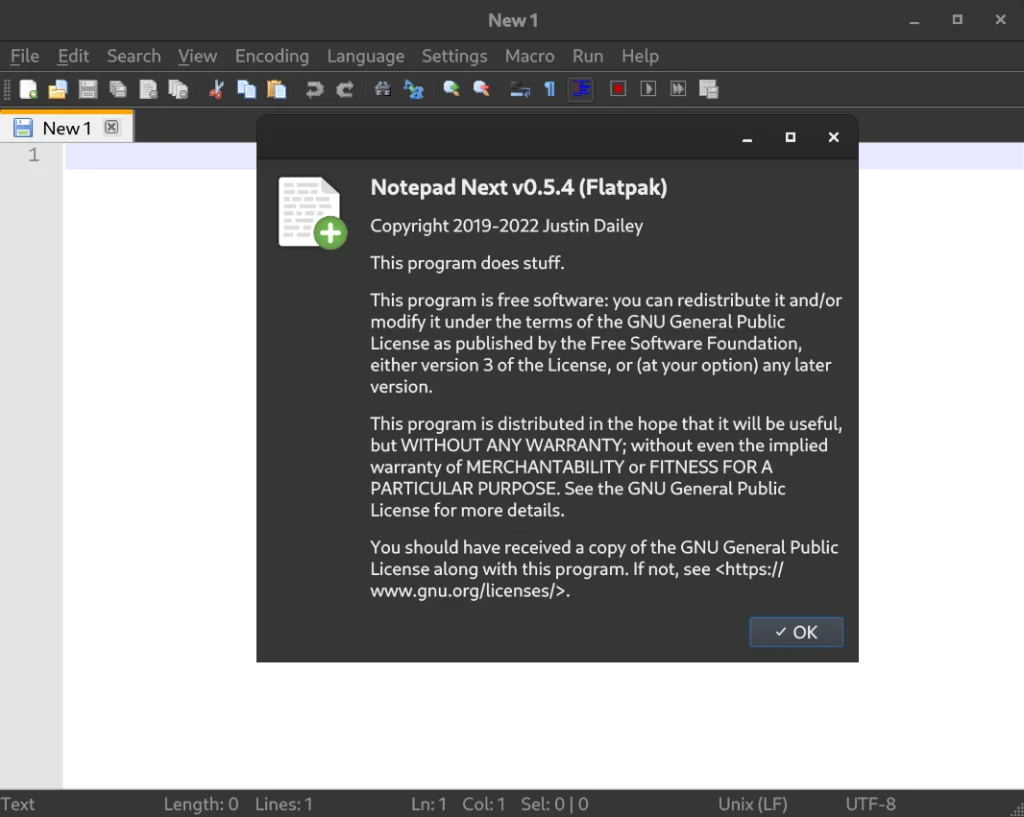Zoom in using the magnifier-plus icon
The image size is (1024, 817).
[451, 89]
